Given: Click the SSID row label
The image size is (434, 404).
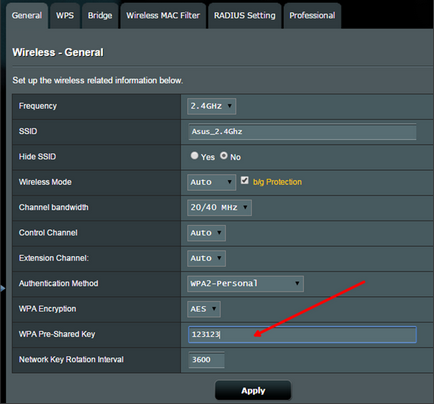Looking at the screenshot, I should [28, 131].
